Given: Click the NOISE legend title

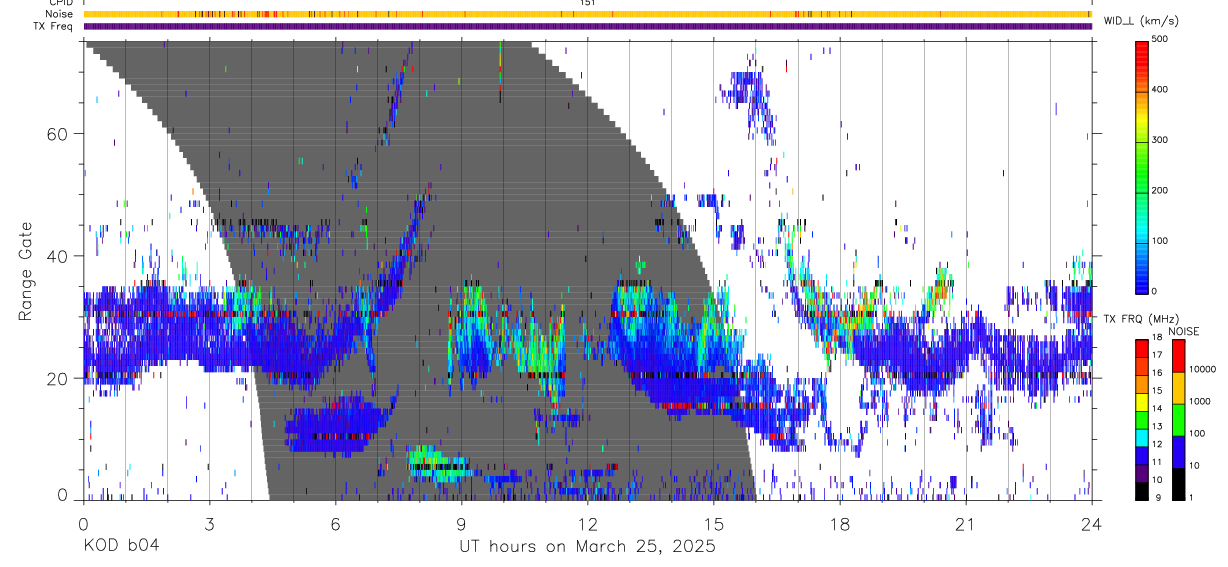Looking at the screenshot, I should click(1185, 331).
